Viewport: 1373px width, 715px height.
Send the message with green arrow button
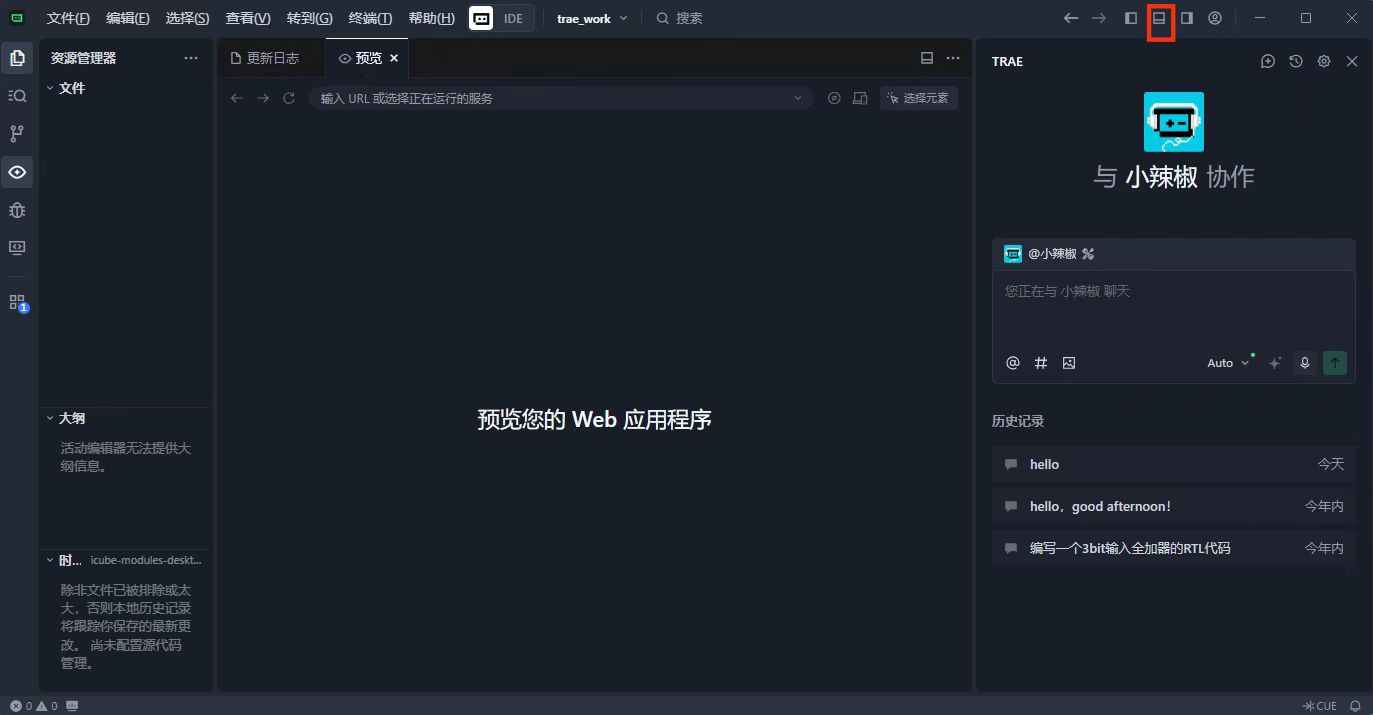click(1335, 363)
